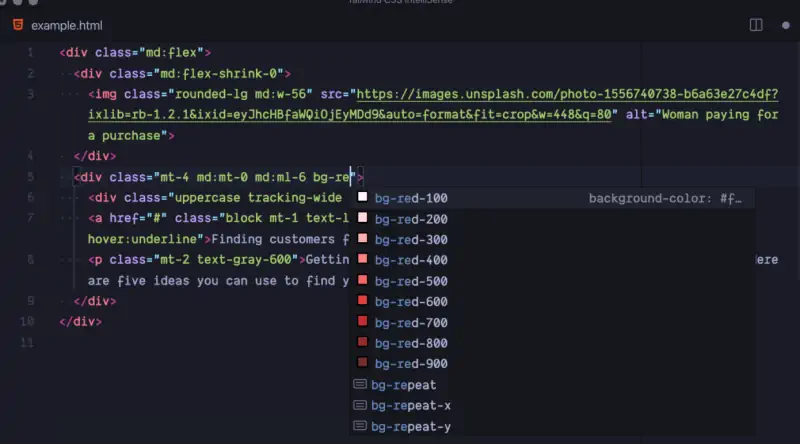Click the bg-red-200 color preview square
The width and height of the screenshot is (800, 444).
362,218
